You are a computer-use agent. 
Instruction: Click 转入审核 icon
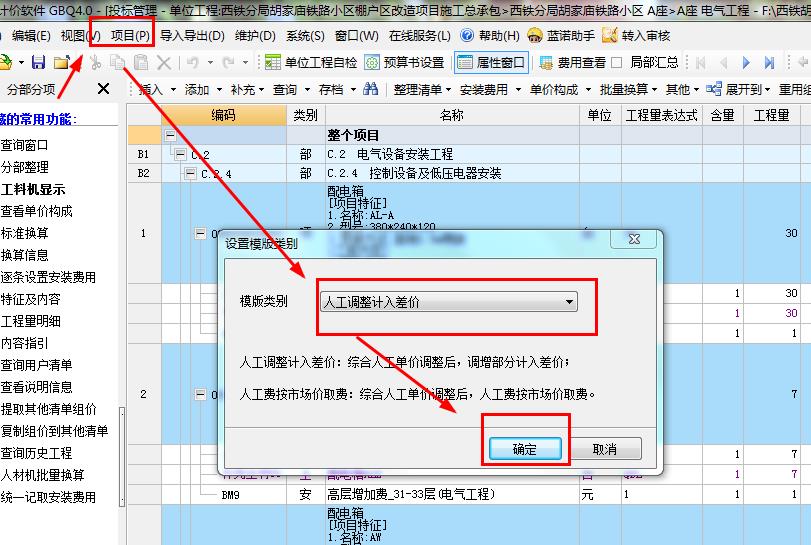(x=609, y=35)
